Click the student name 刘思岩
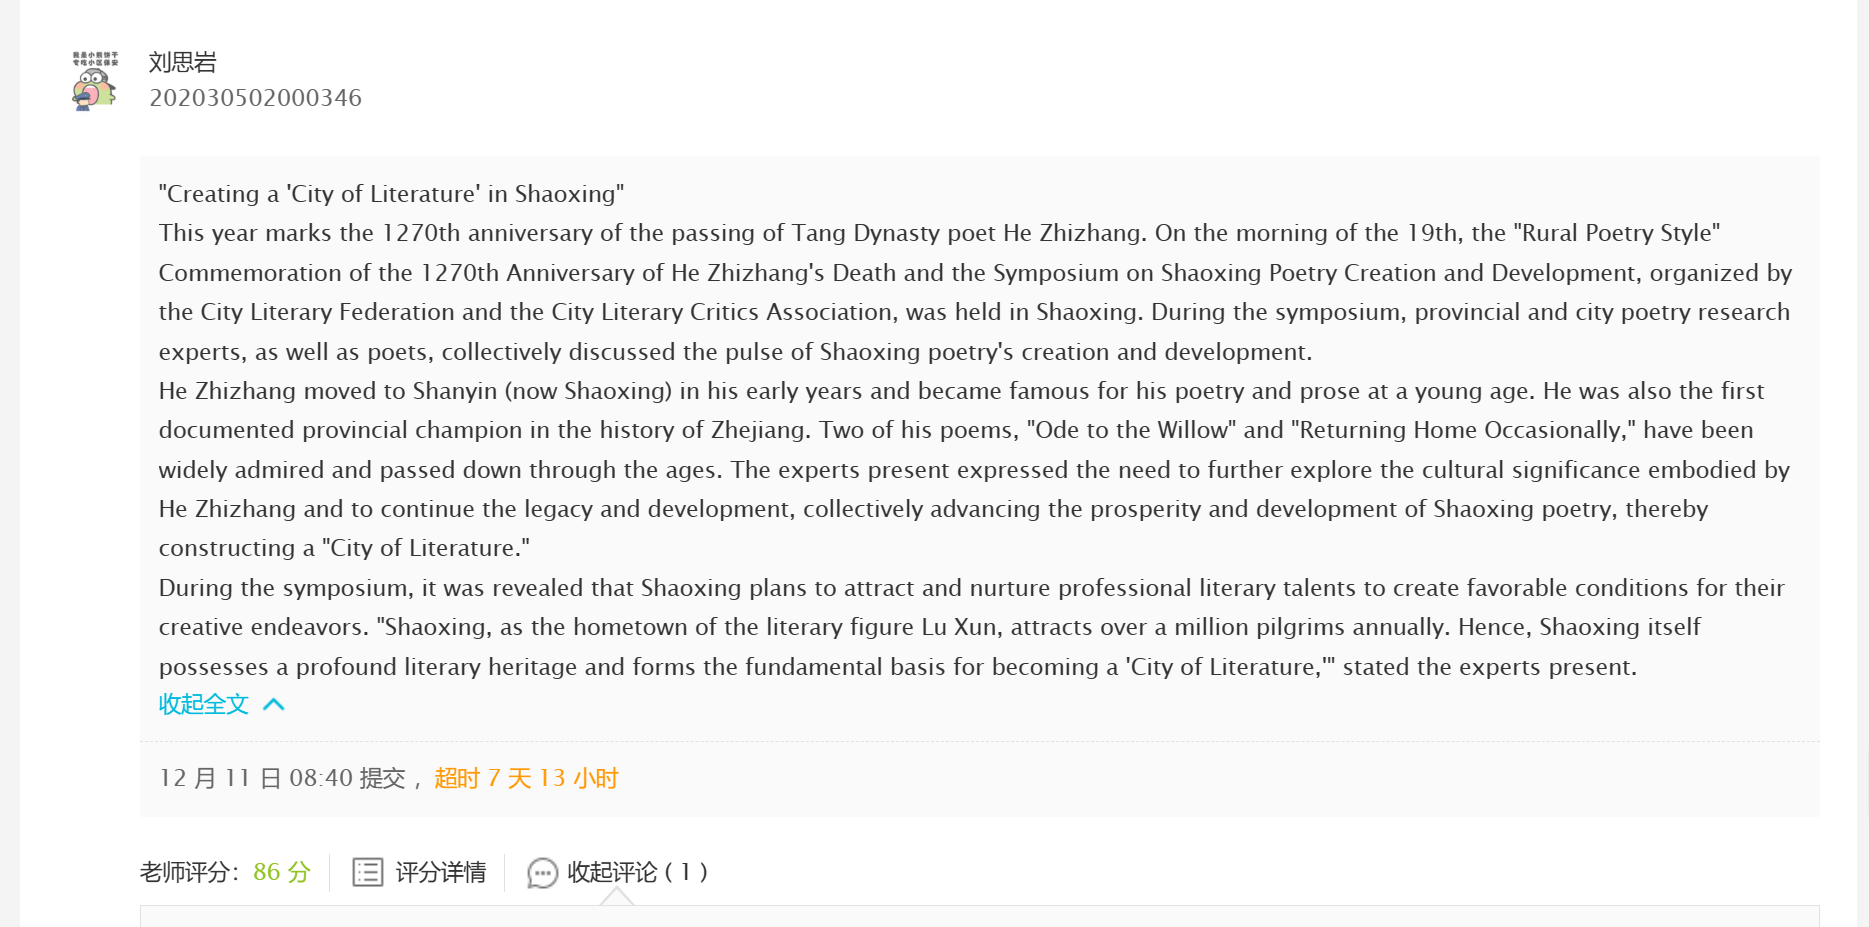 pos(183,62)
